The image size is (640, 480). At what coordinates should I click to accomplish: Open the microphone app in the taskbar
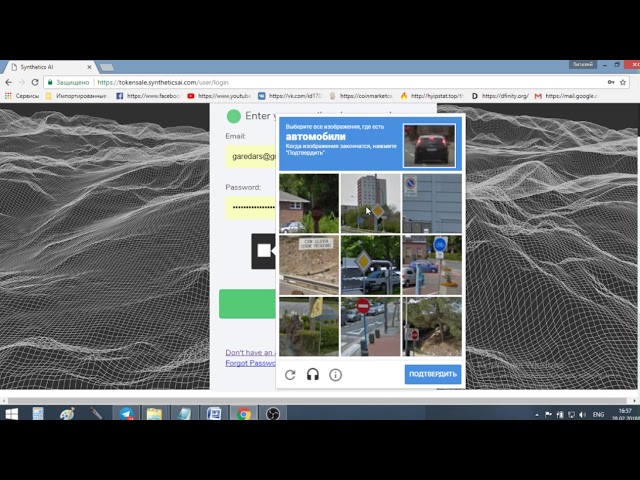pyautogui.click(x=96, y=414)
